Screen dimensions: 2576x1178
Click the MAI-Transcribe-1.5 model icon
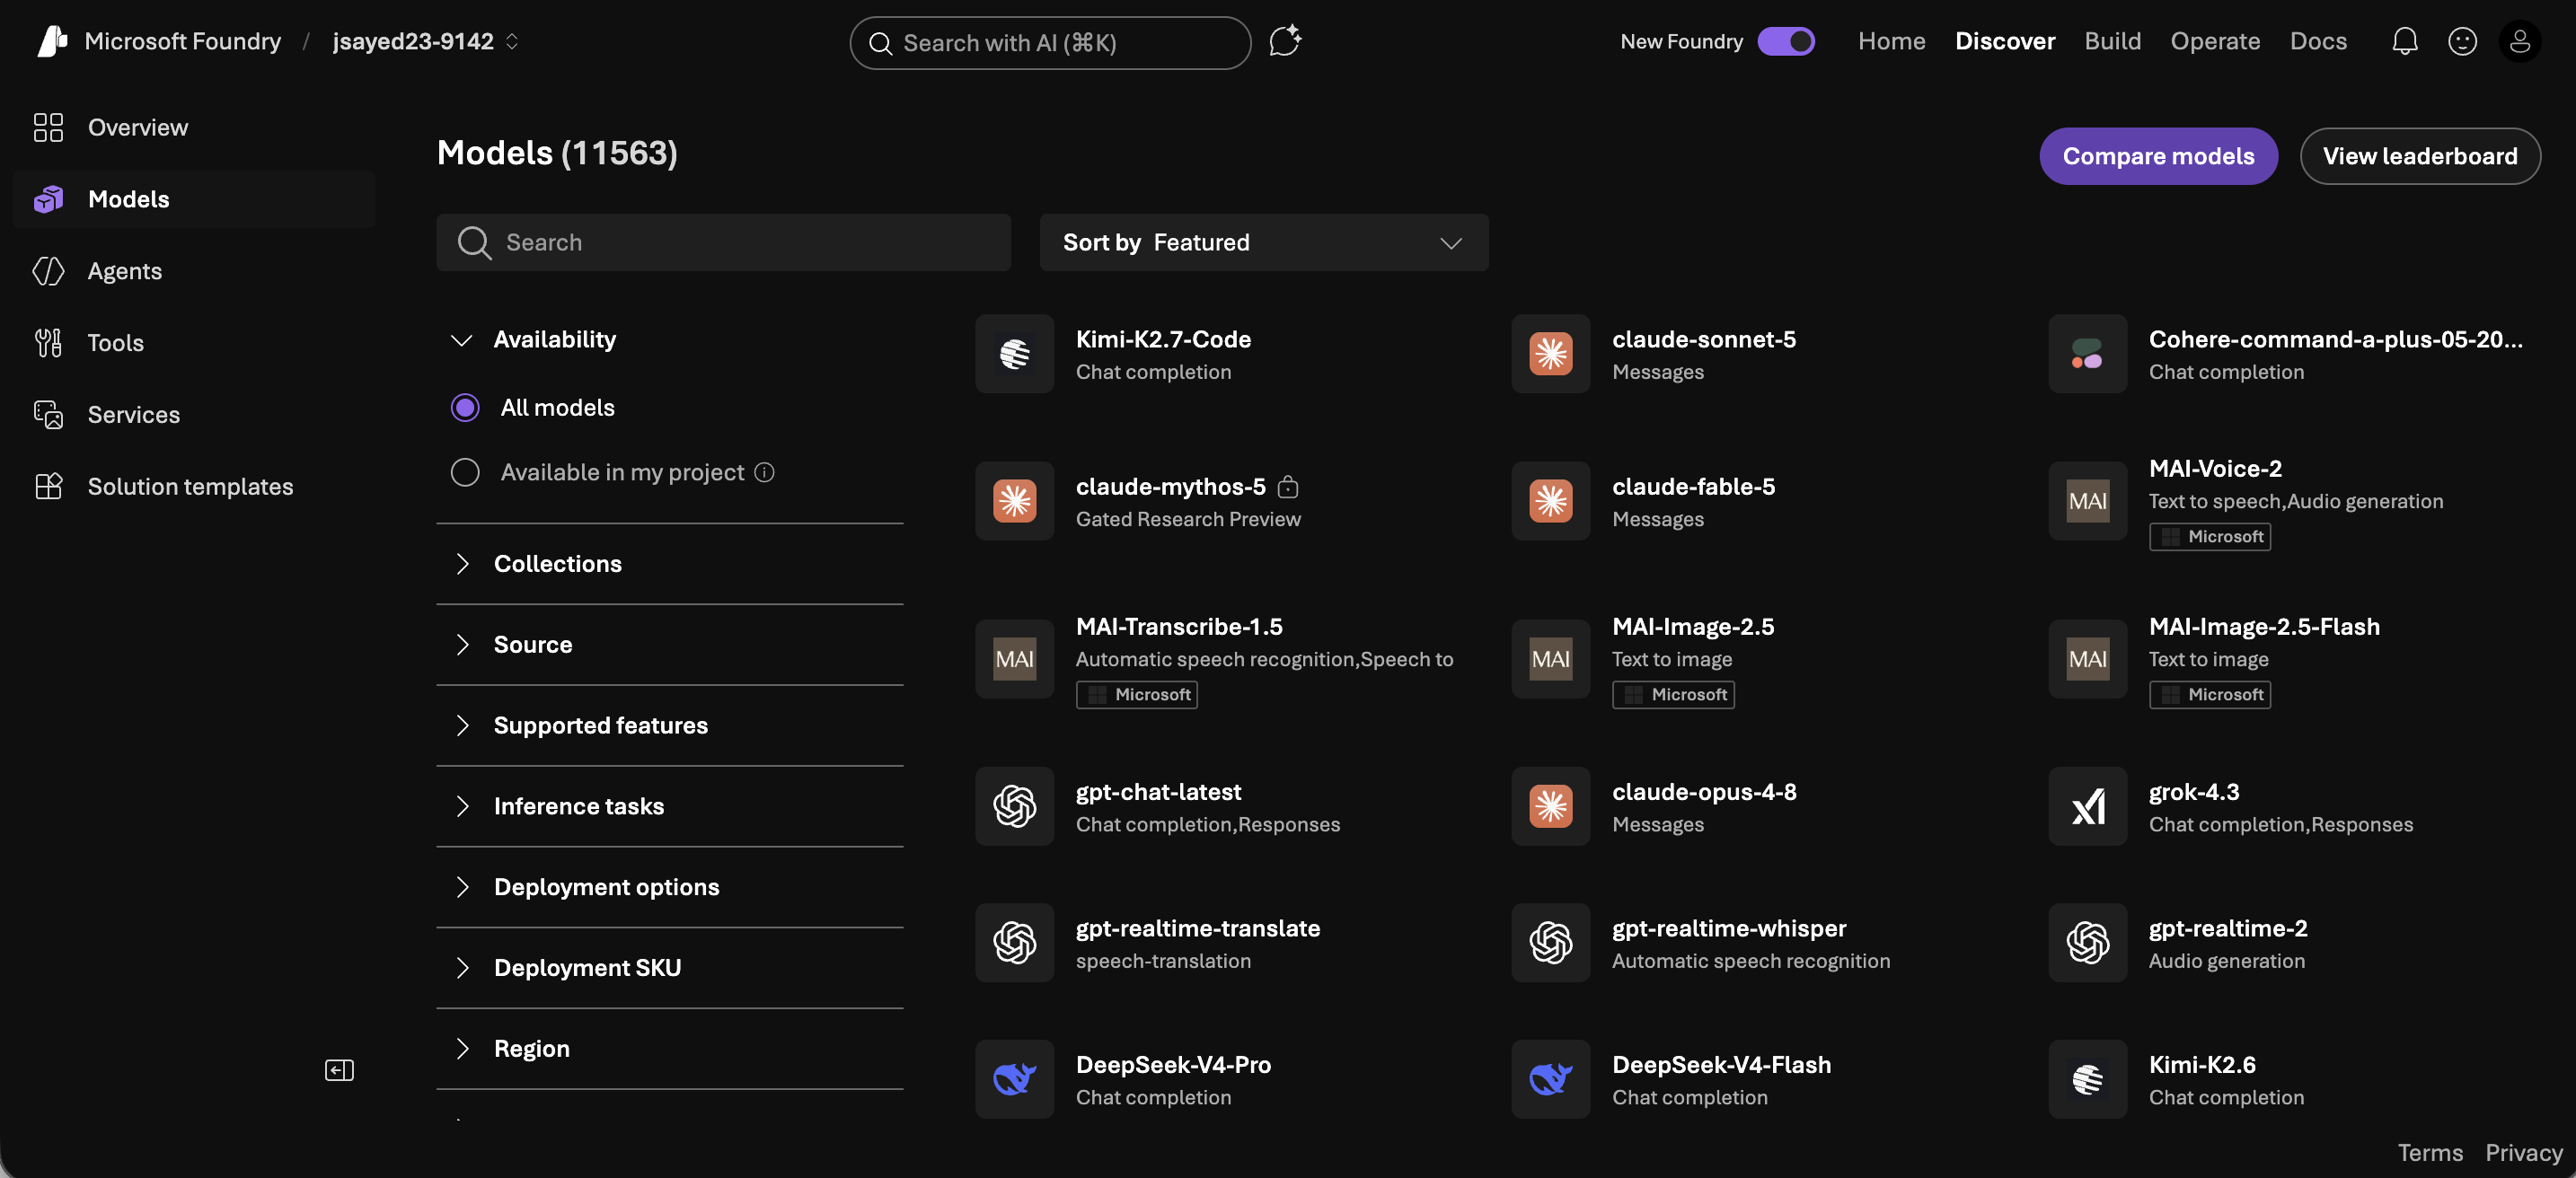point(1014,659)
